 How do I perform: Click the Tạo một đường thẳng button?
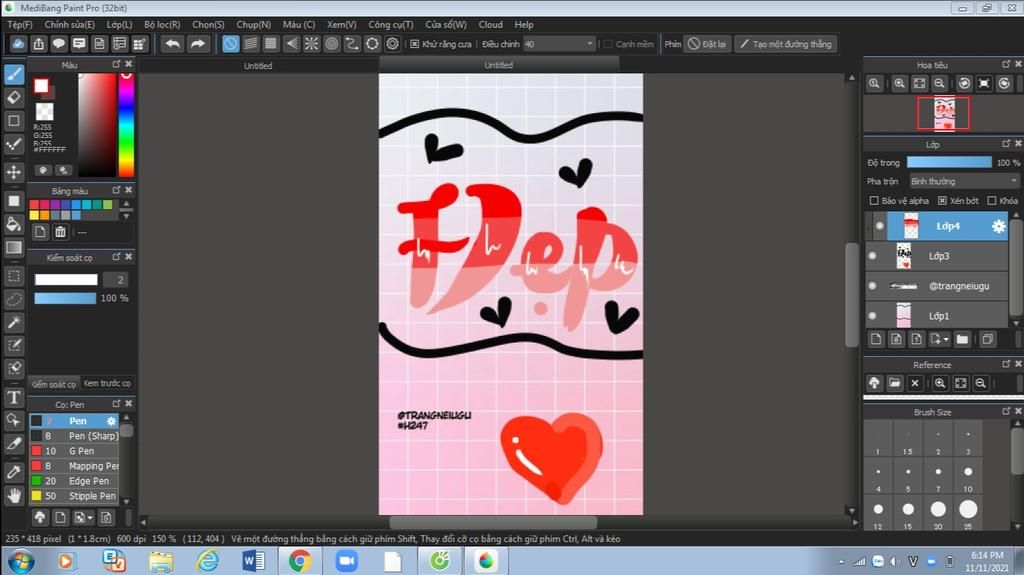pyautogui.click(x=786, y=44)
